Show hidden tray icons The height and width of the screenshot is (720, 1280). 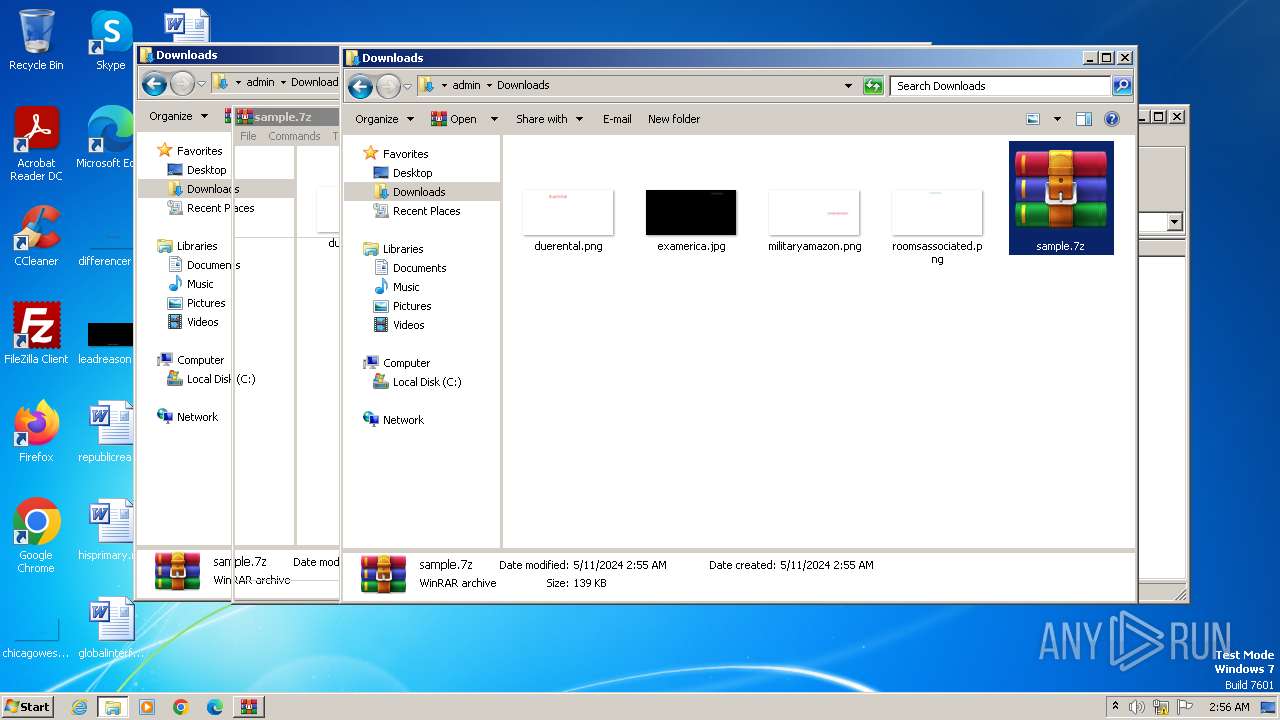[x=1115, y=707]
